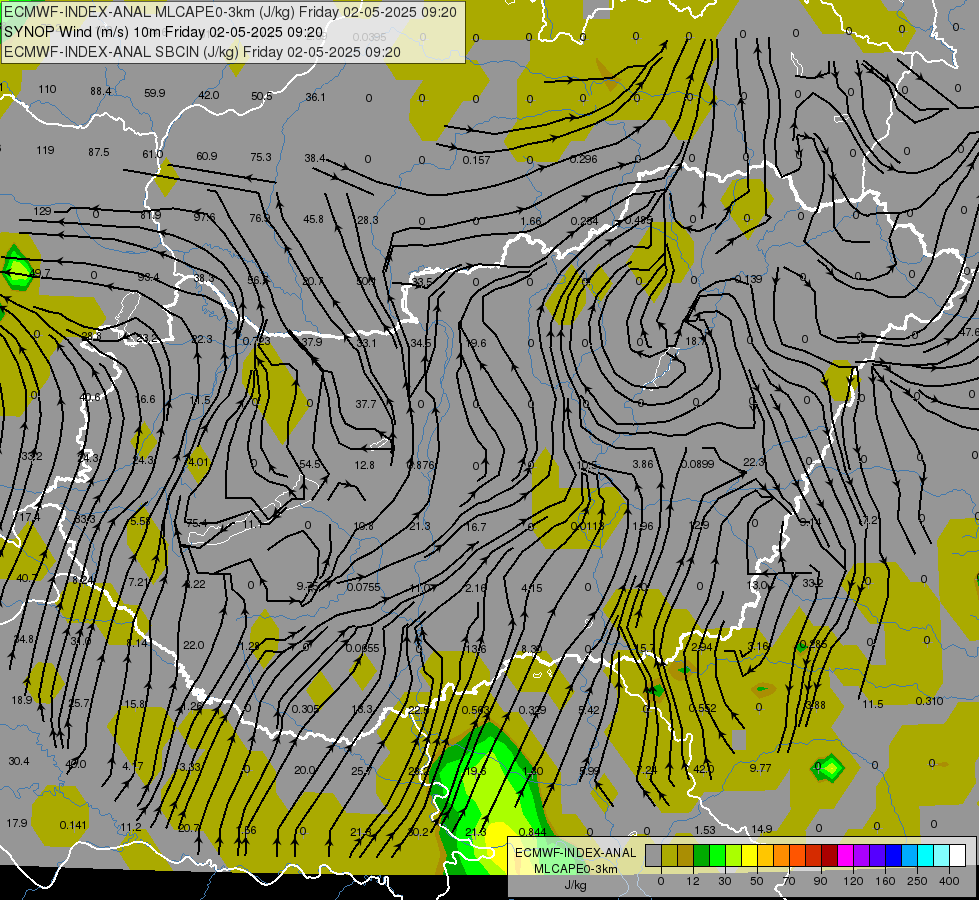Image resolution: width=979 pixels, height=900 pixels.
Task: Click the SBCIN value 17.9
Action: 17,823
